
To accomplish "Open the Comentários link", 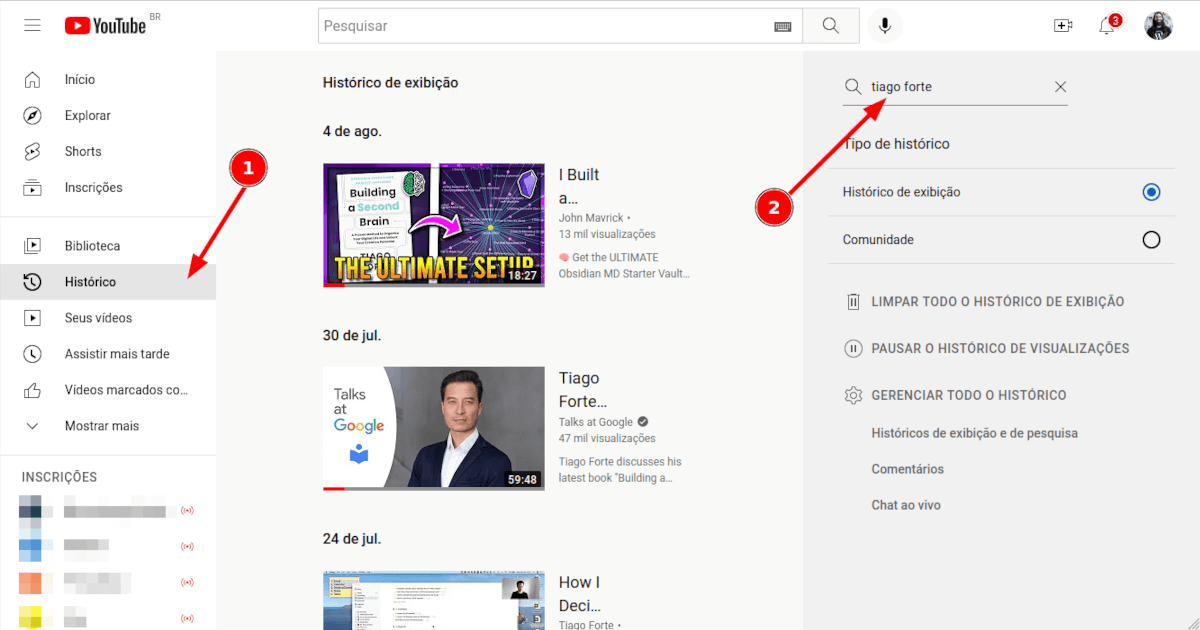I will click(907, 469).
